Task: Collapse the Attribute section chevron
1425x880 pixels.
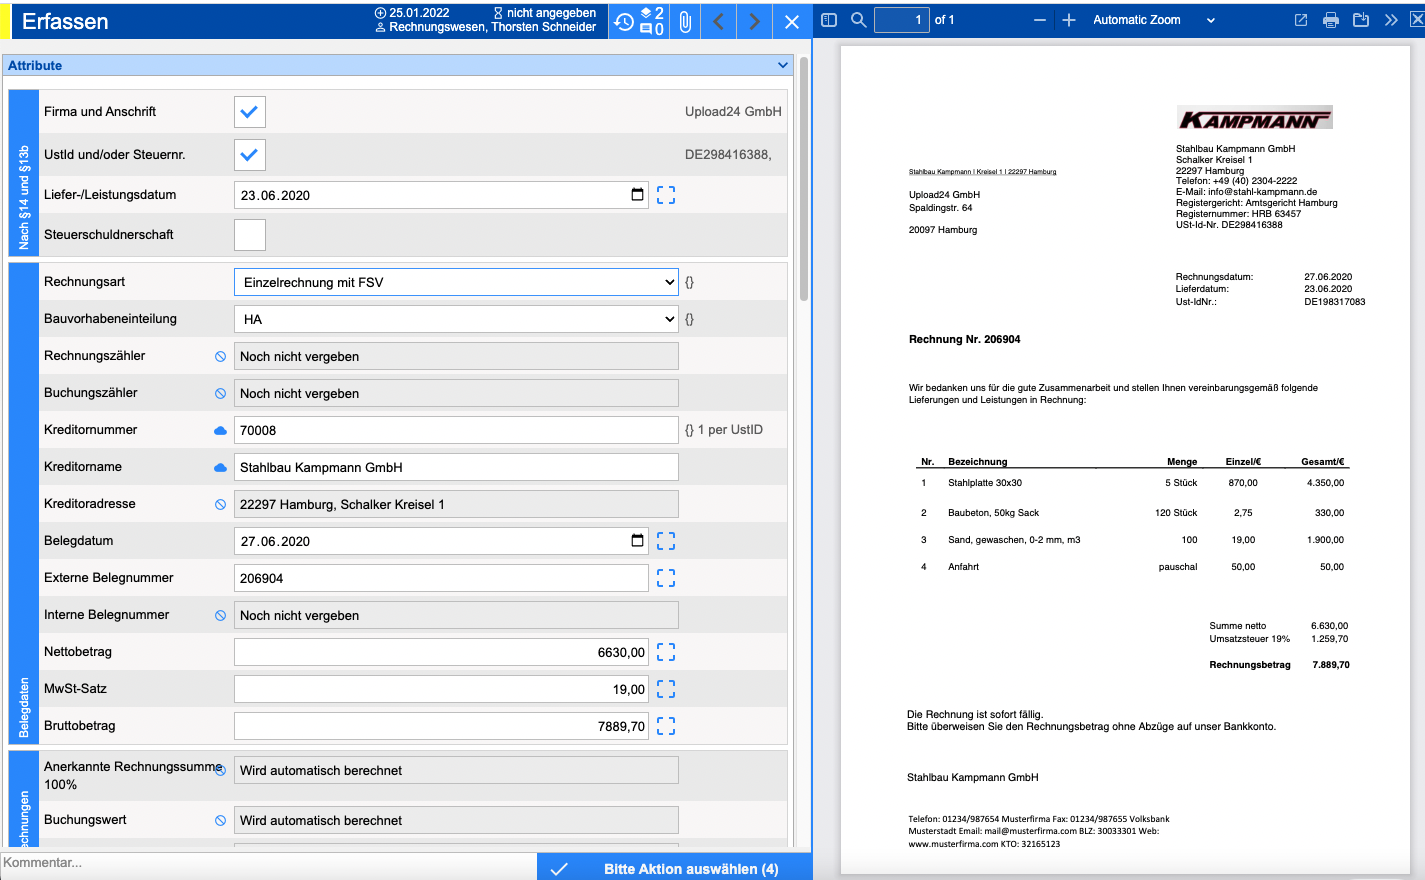Action: (783, 65)
